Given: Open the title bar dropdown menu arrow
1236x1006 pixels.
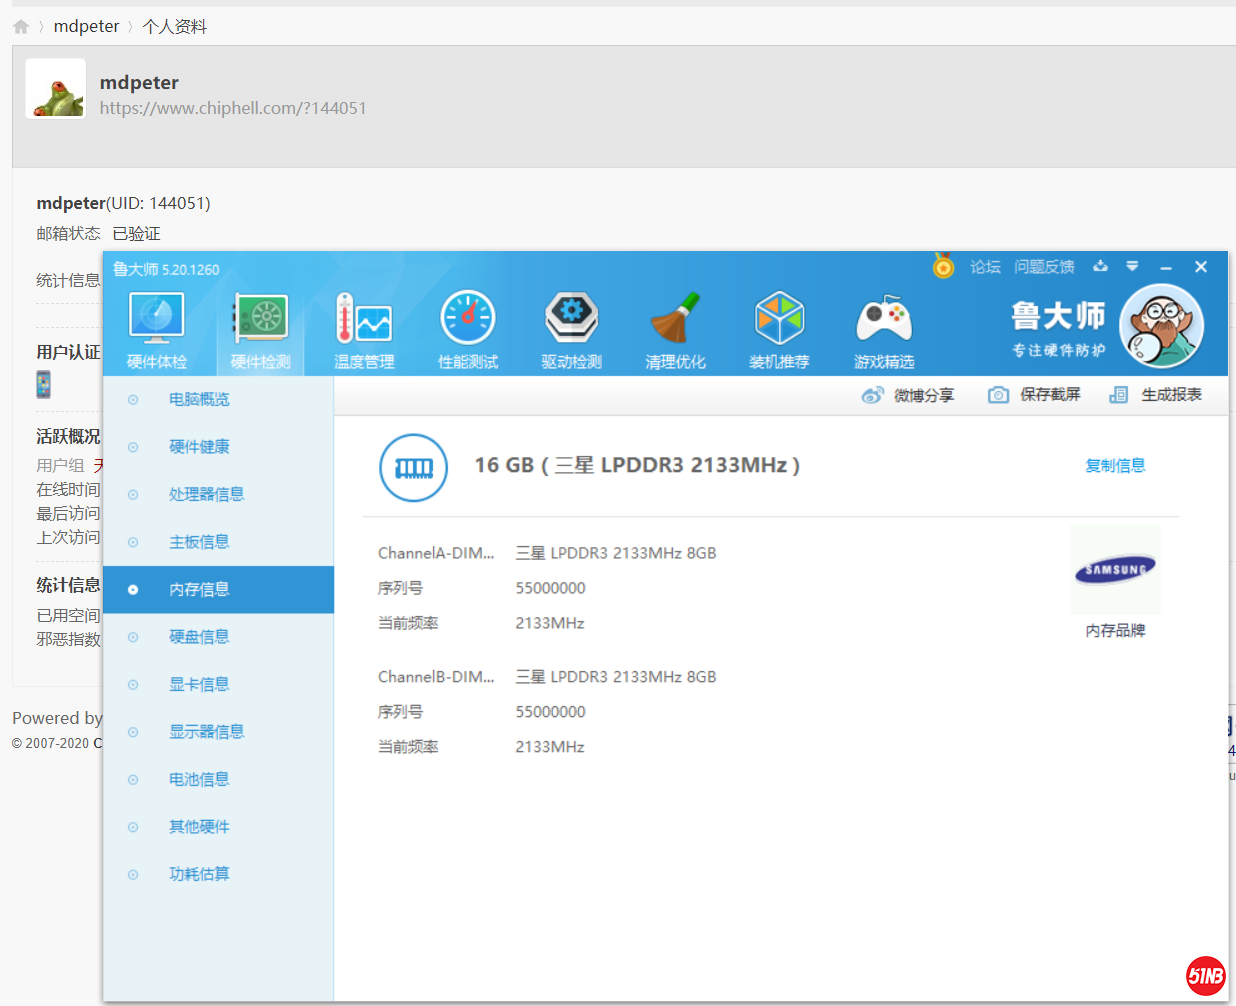Looking at the screenshot, I should [x=1132, y=266].
